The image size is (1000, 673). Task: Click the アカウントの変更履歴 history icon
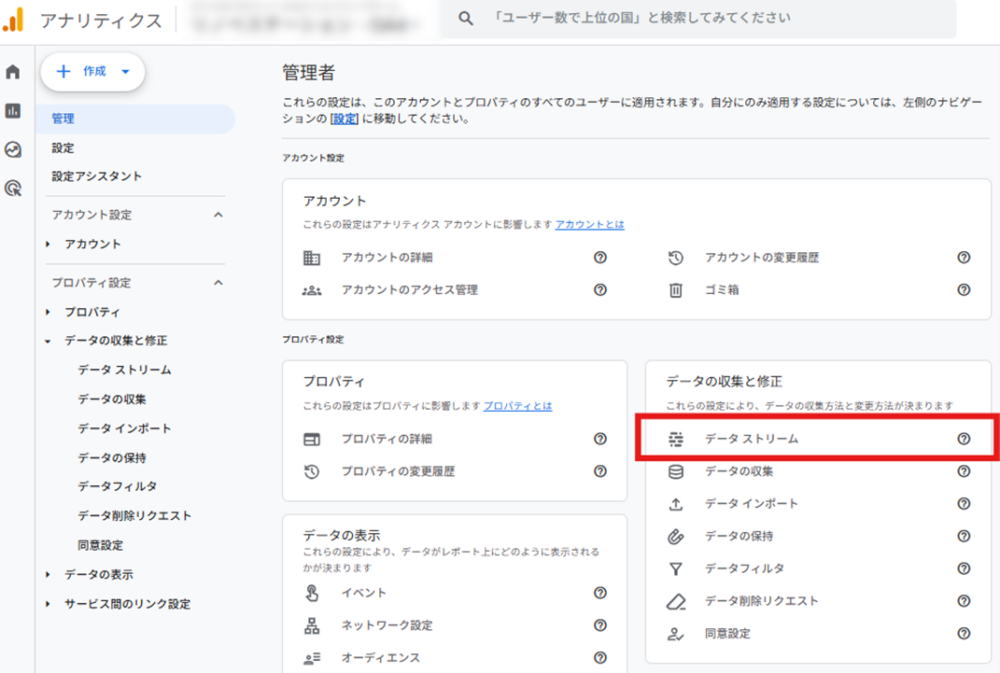676,258
